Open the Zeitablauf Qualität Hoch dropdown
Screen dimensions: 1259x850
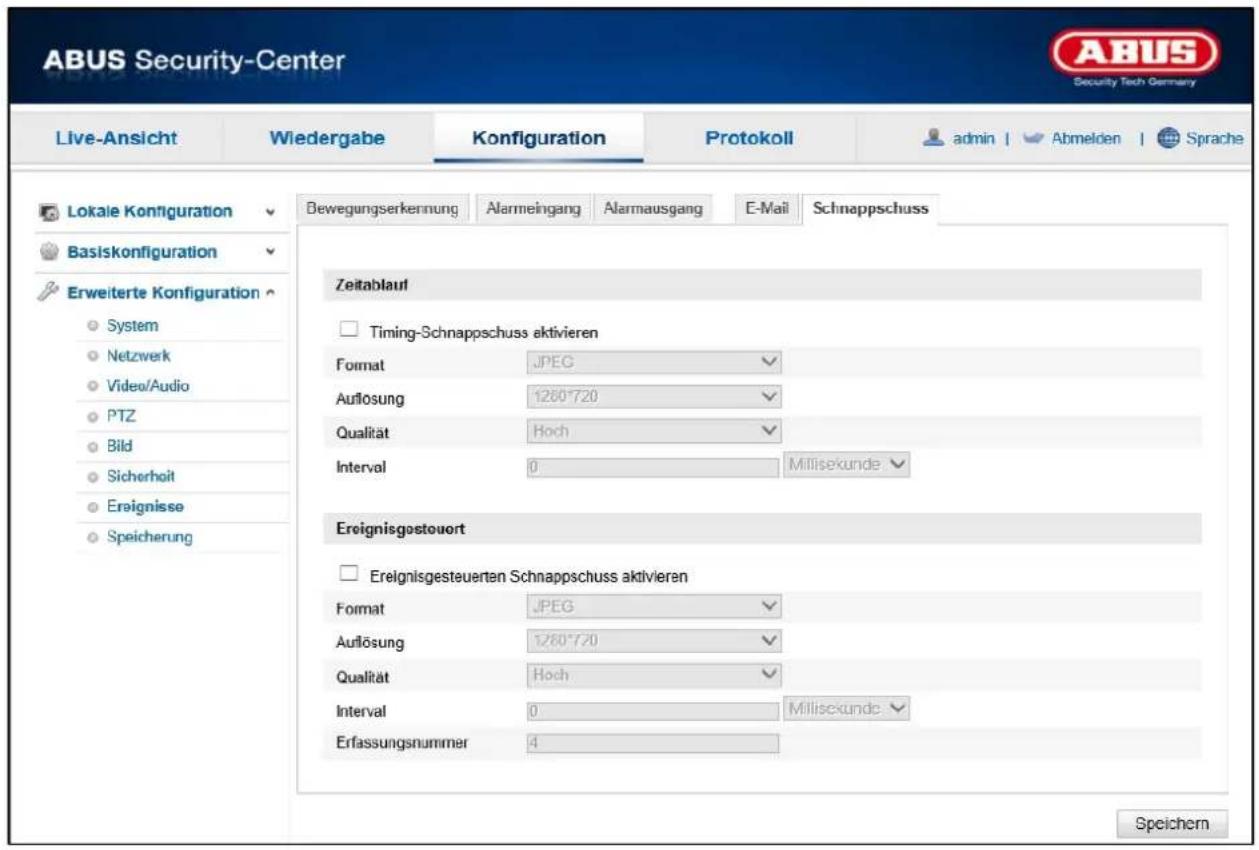tap(652, 430)
